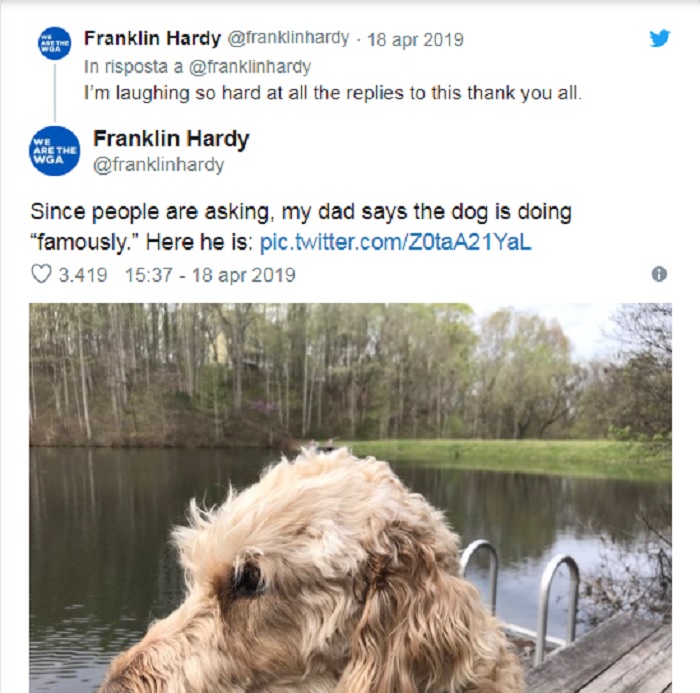Click the Twitter bird logo
Viewport: 700px width, 693px height.
(x=659, y=39)
